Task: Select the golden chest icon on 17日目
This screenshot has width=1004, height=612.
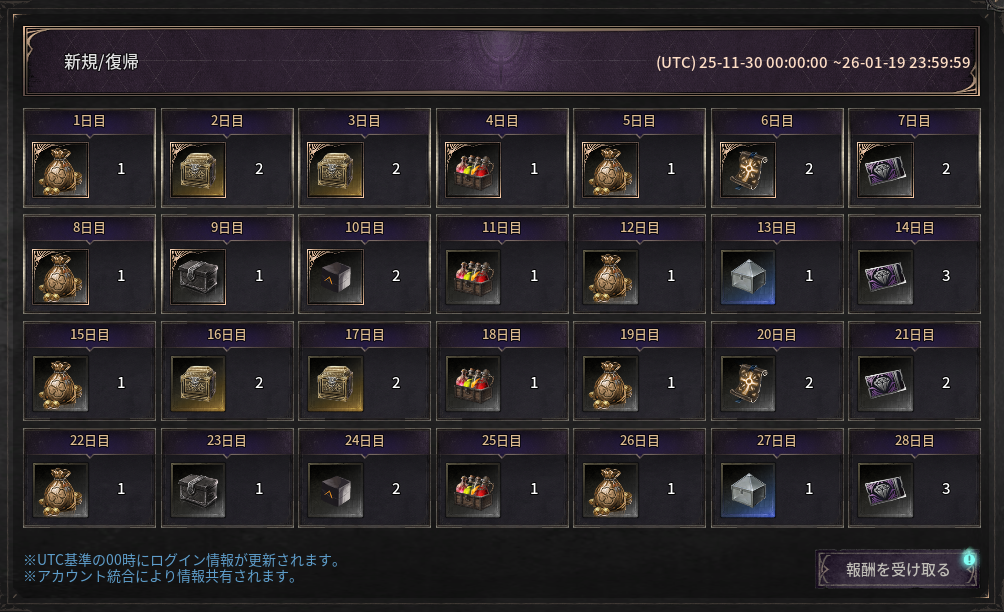Action: pyautogui.click(x=336, y=383)
